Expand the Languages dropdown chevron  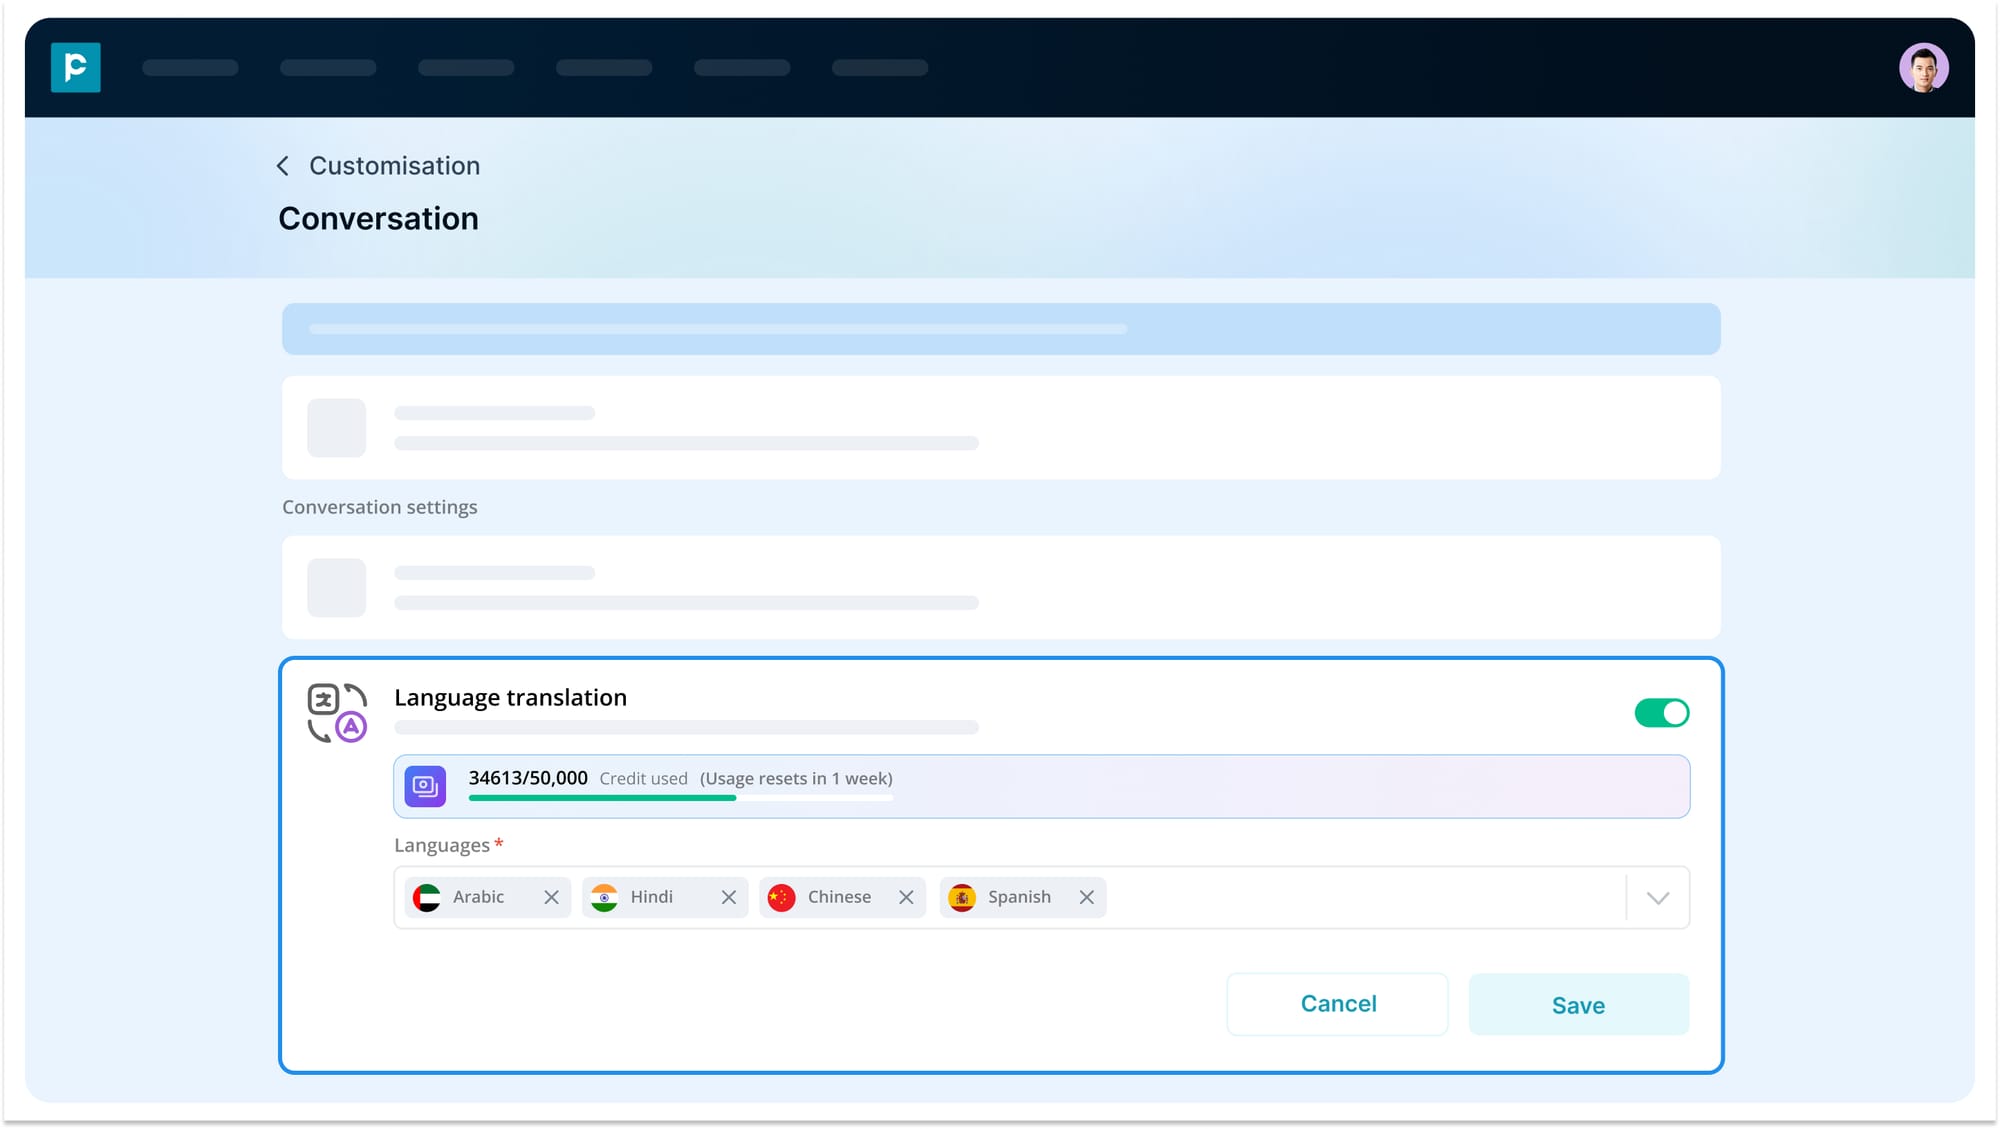[x=1657, y=898]
